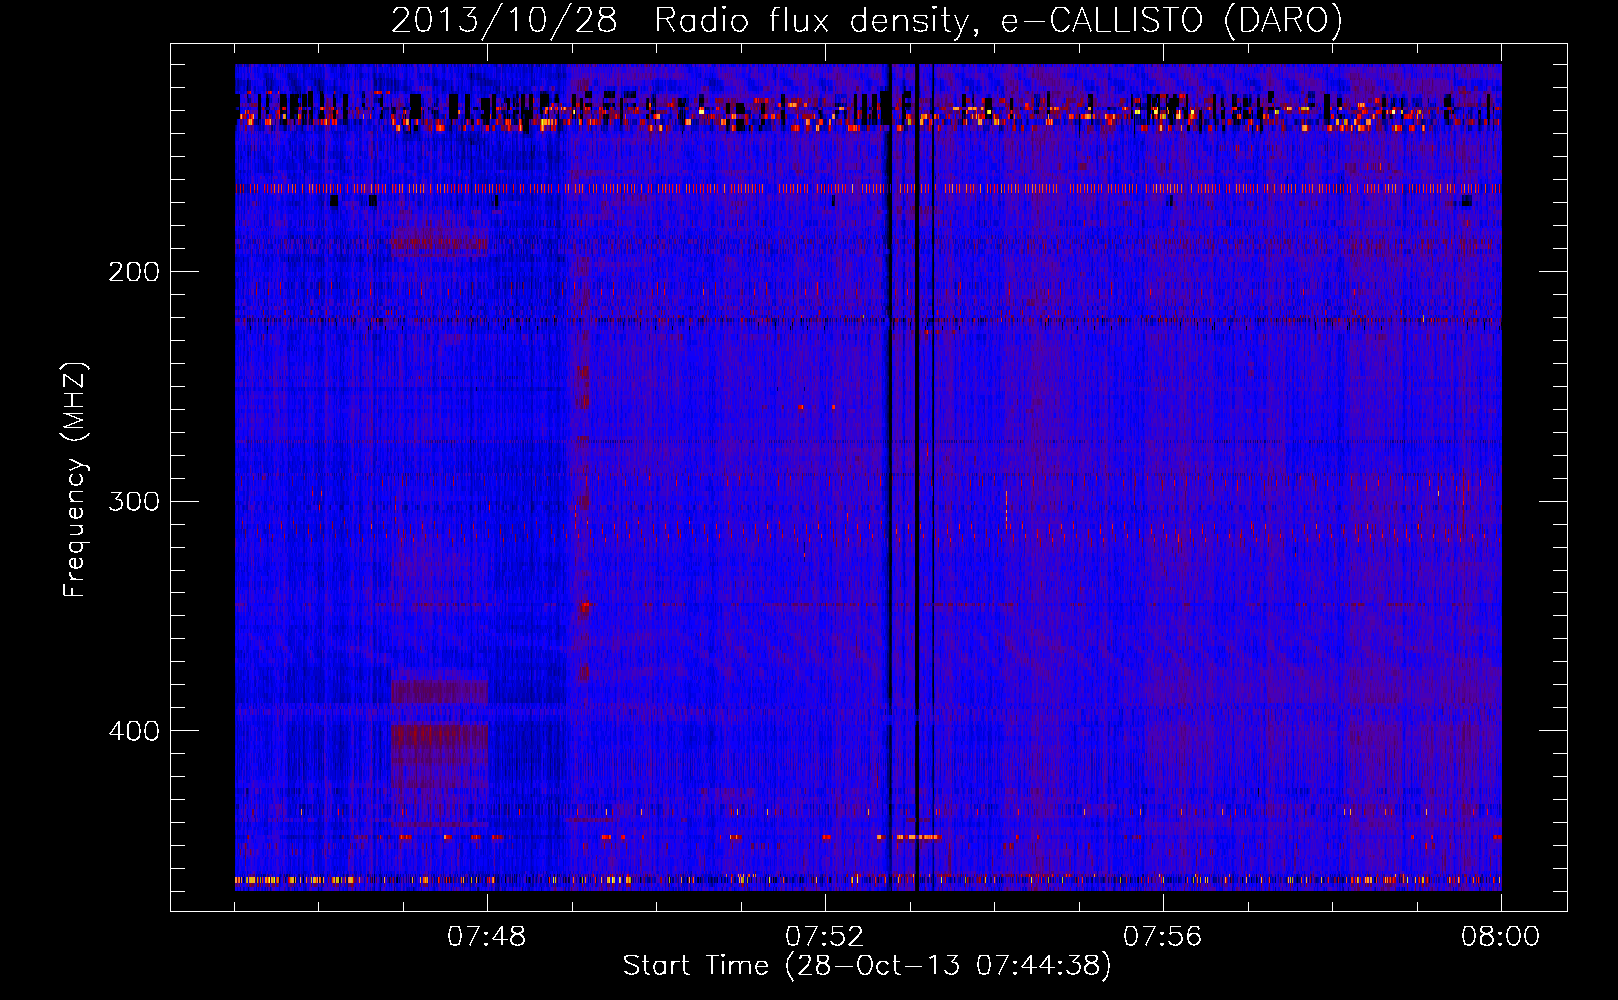Click the 'Start Time (28-Oct-13 07:44:38)' label
1618x1000 pixels.
point(867,966)
